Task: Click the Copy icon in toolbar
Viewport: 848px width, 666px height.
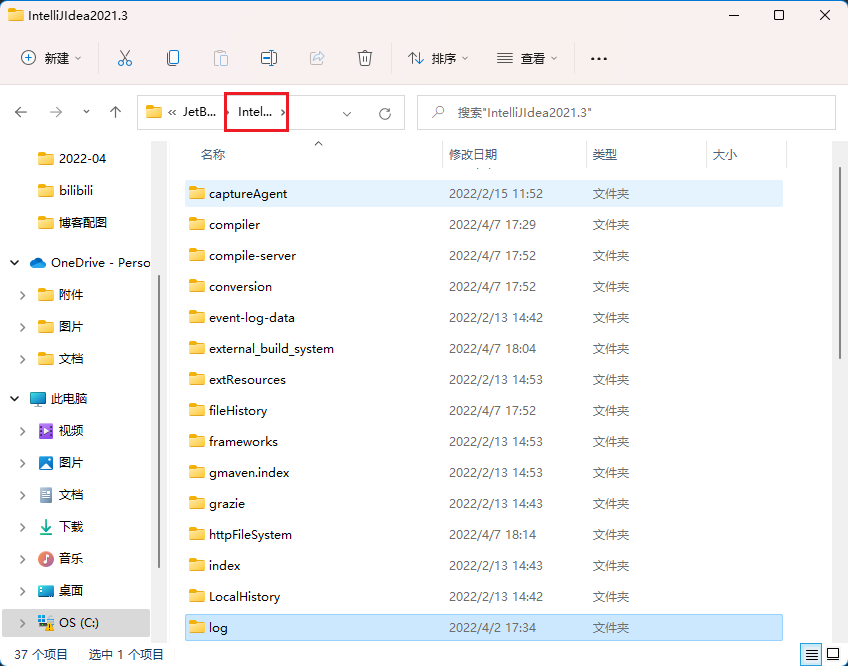Action: (x=173, y=58)
